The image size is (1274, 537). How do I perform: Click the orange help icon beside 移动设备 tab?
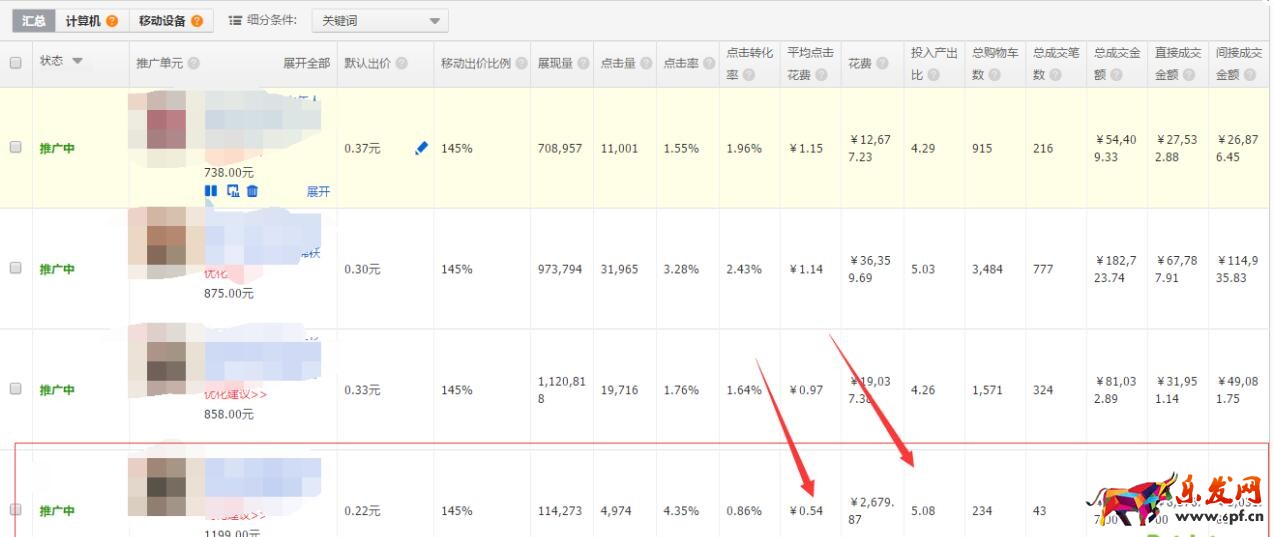[196, 21]
